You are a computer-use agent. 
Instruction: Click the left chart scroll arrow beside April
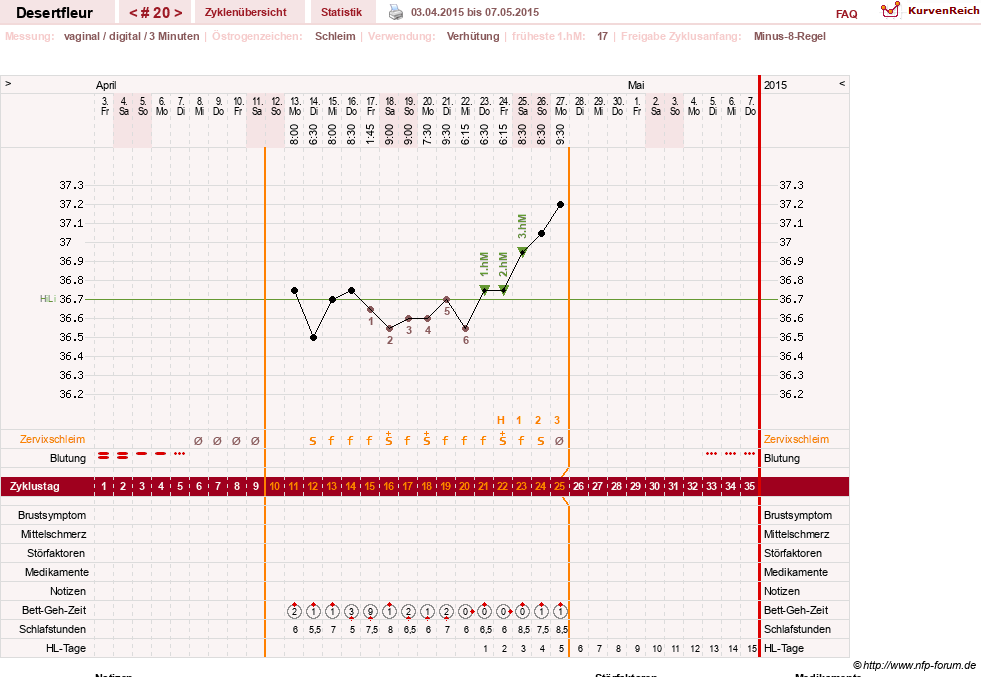(8, 83)
